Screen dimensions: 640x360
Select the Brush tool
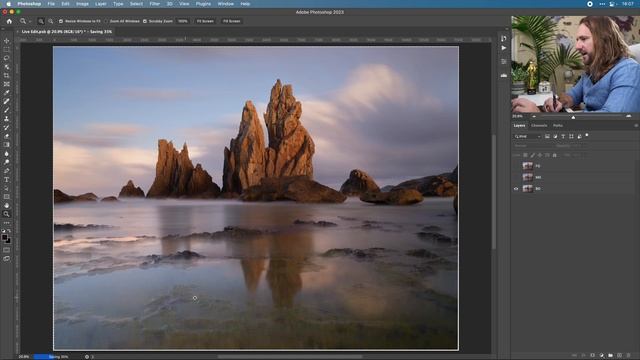tap(7, 110)
